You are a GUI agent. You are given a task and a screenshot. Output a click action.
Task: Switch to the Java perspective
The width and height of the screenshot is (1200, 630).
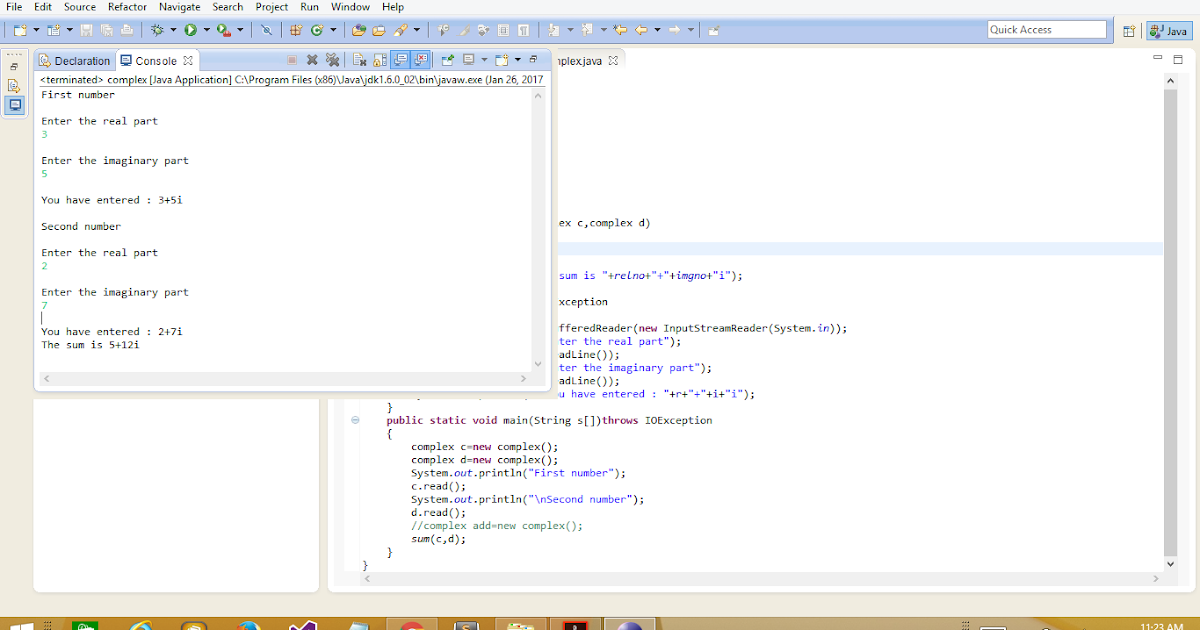[x=1168, y=29]
